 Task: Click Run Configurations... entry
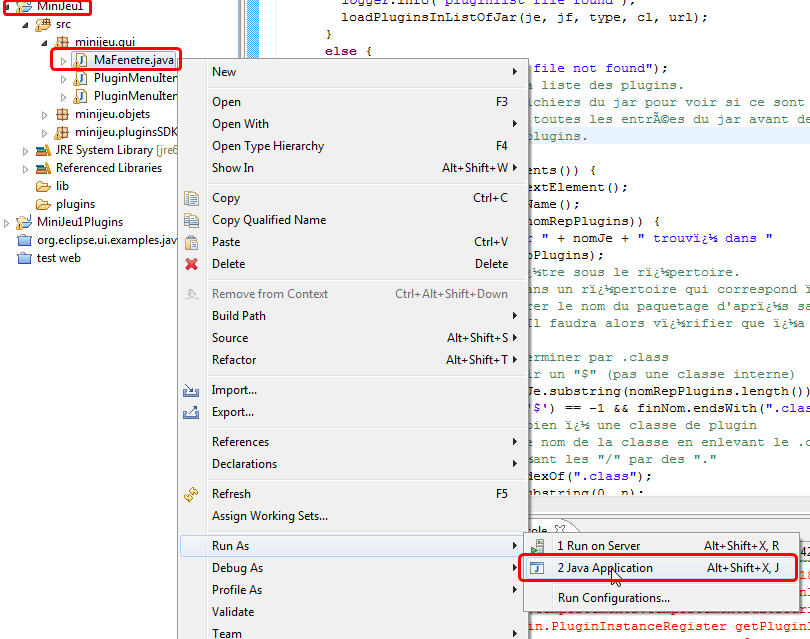[x=613, y=598]
